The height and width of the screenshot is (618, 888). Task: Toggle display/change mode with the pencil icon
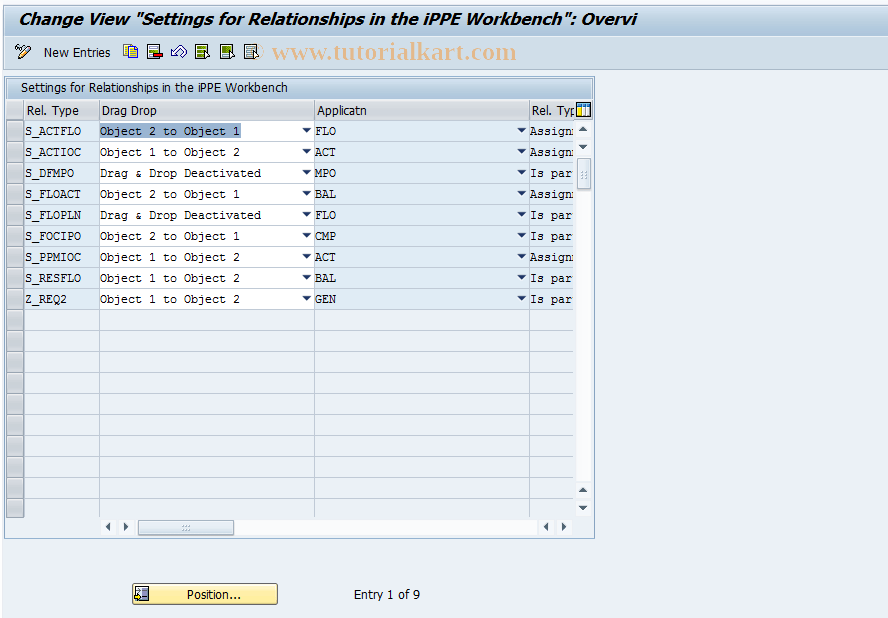22,52
